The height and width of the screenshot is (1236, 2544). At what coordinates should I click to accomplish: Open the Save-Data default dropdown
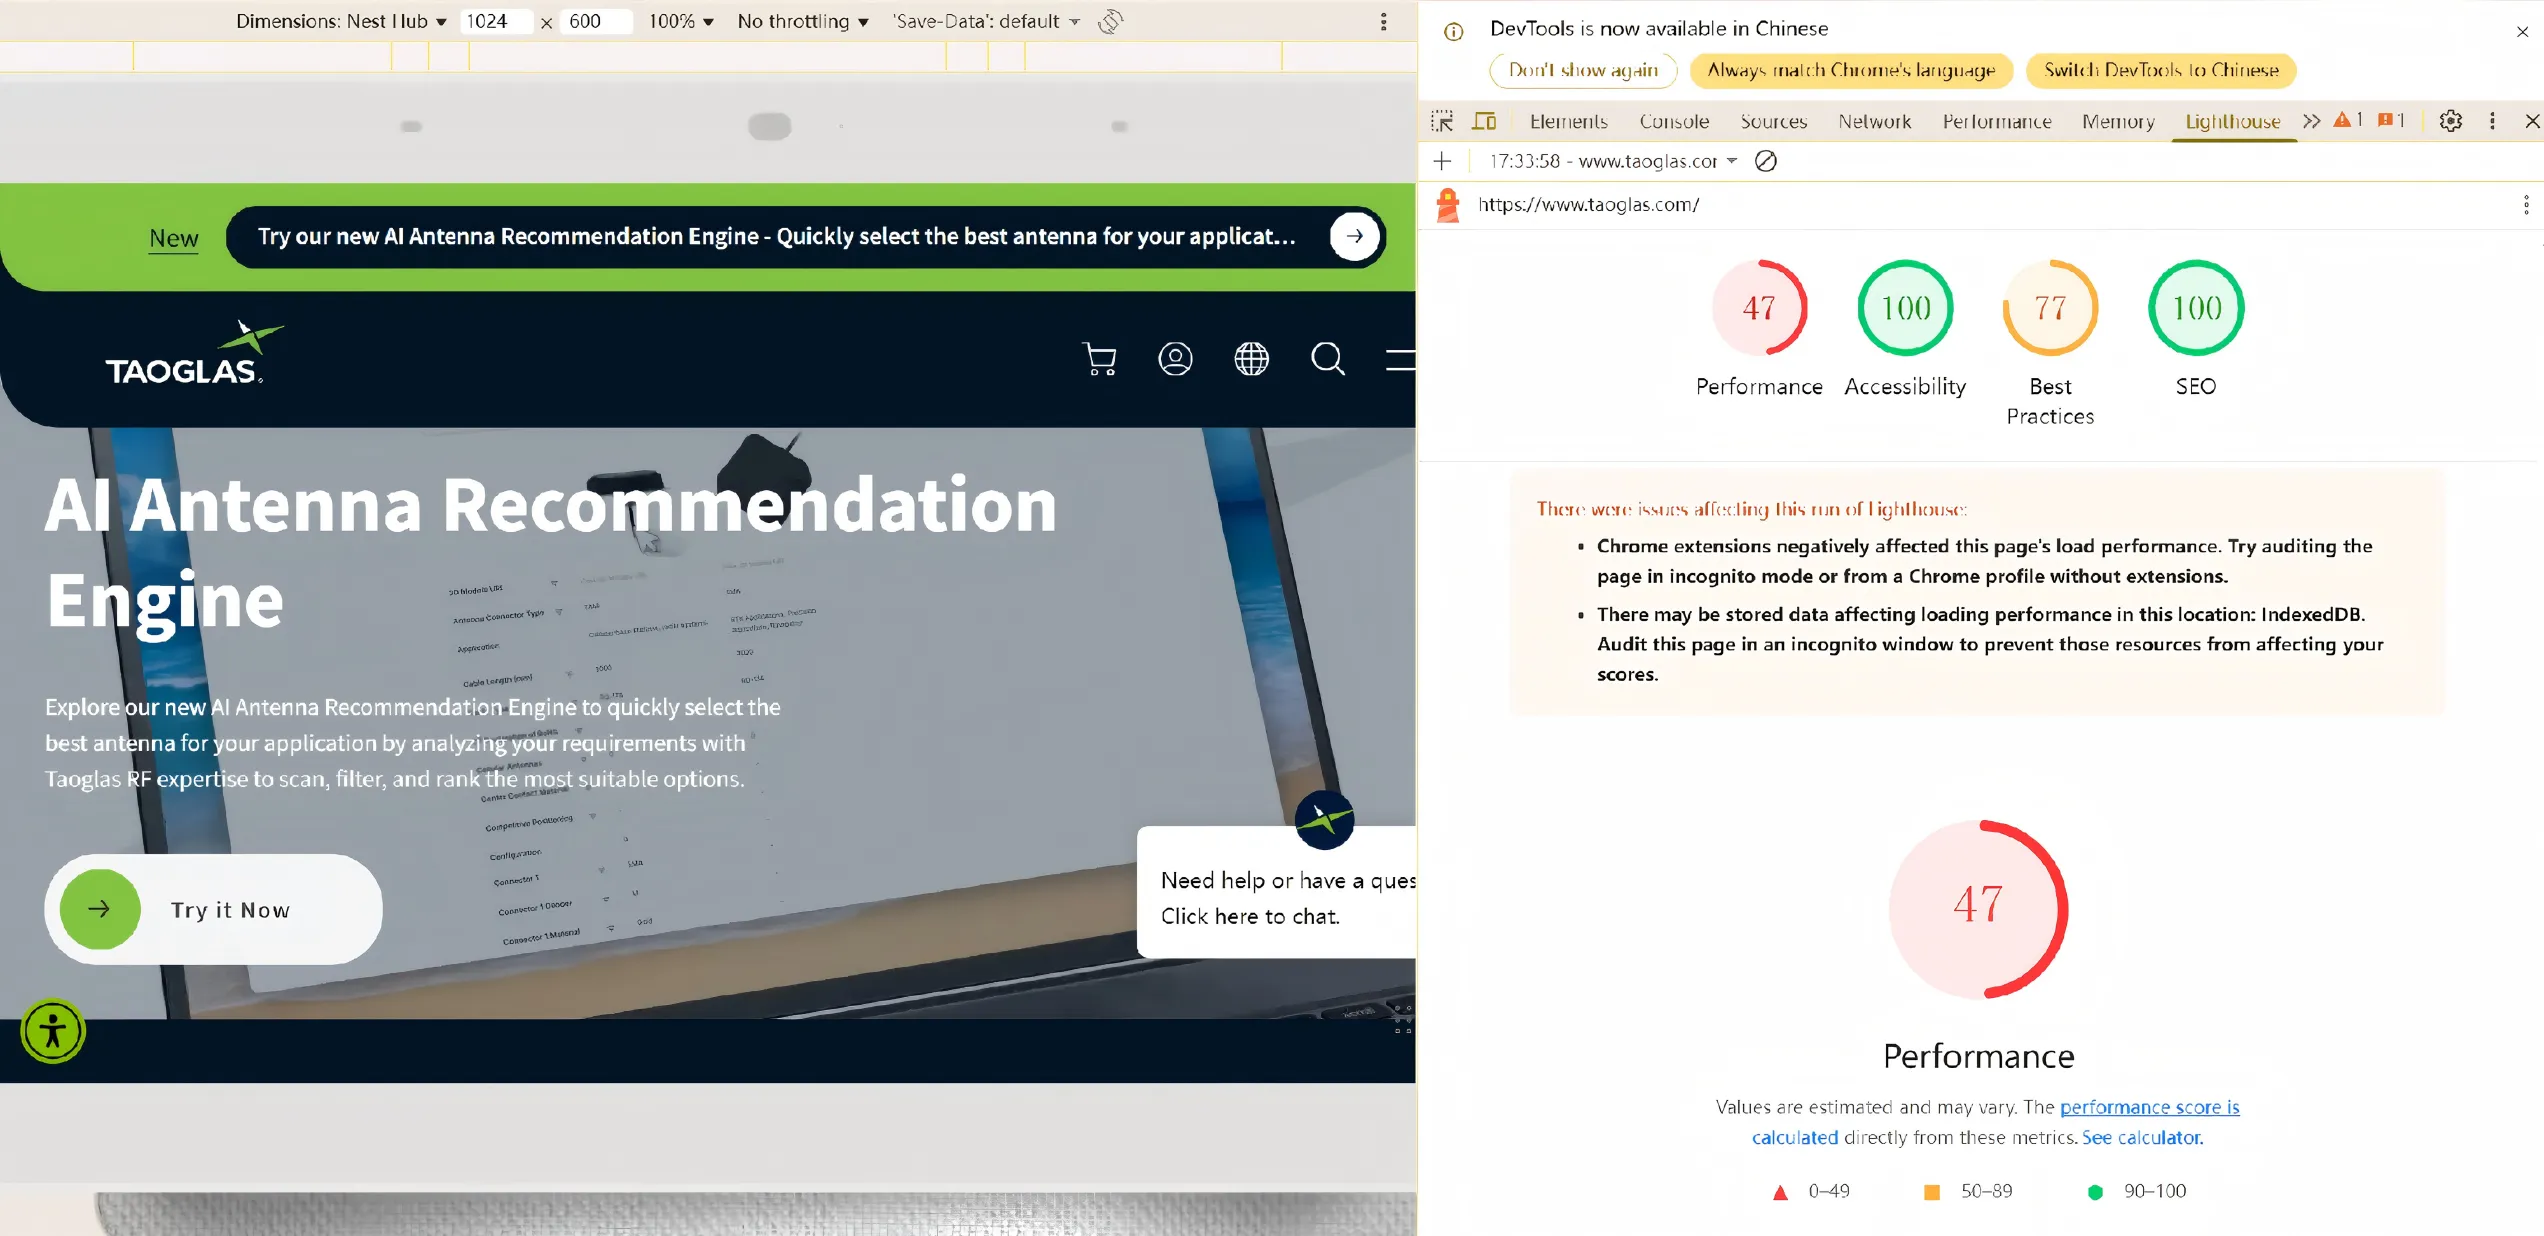point(986,21)
